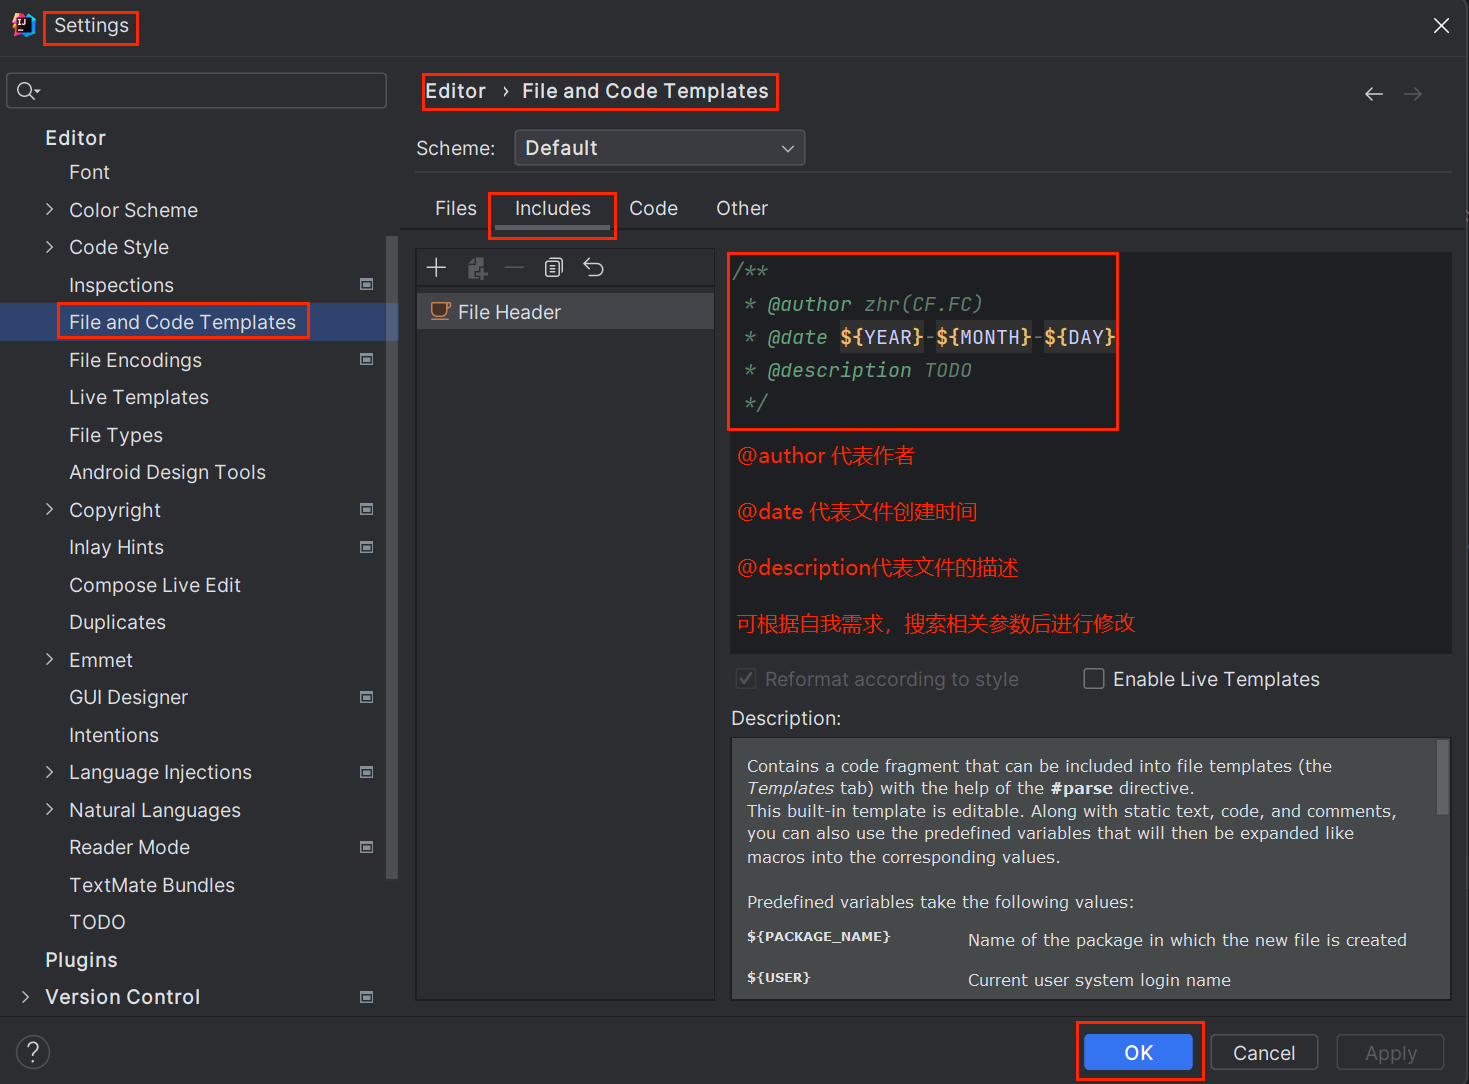The image size is (1469, 1084).
Task: Click the remove template minus icon
Action: coord(514,267)
